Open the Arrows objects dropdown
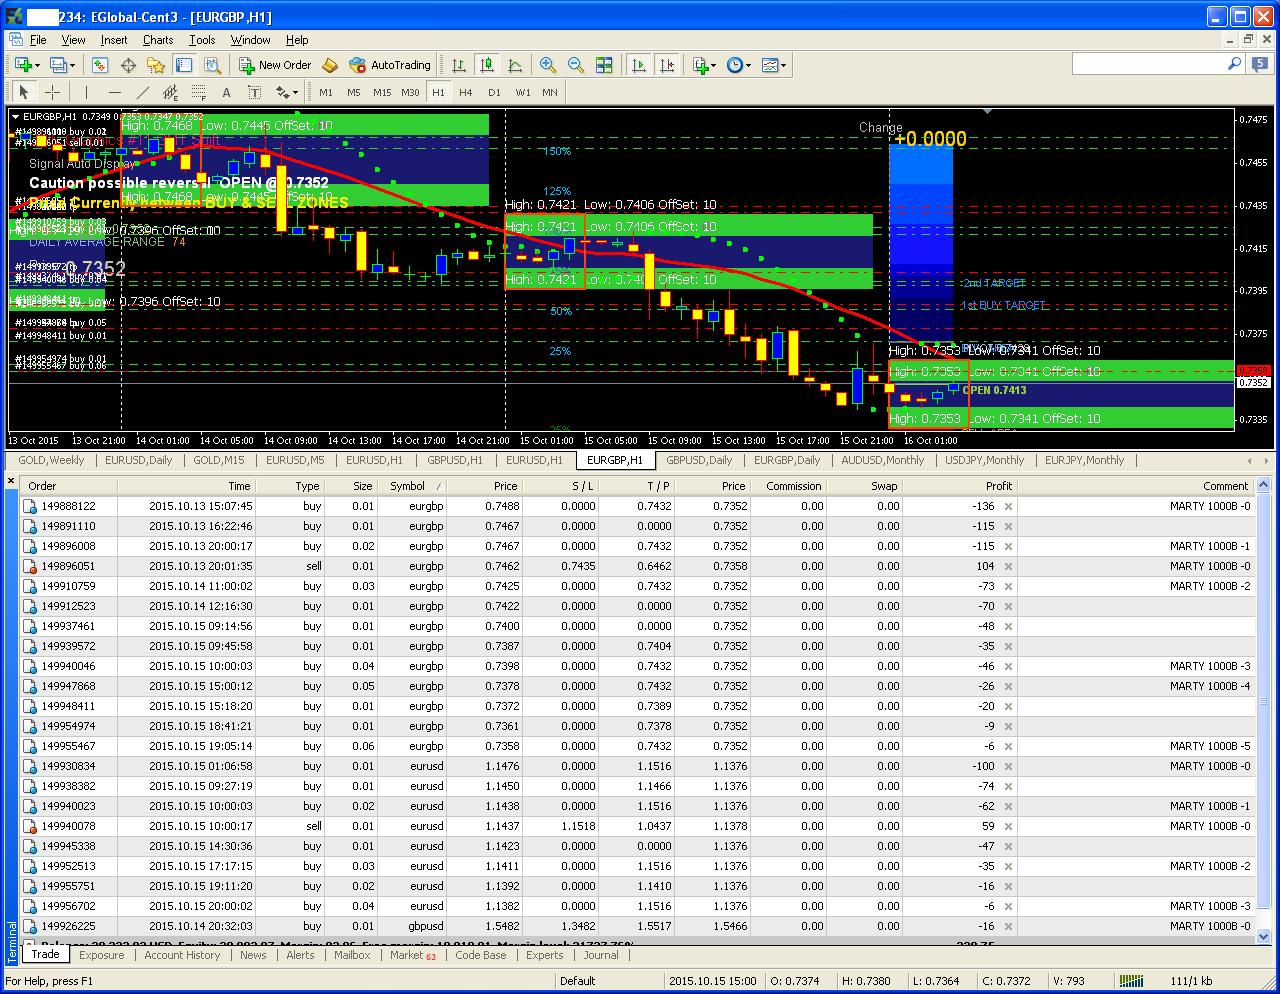The height and width of the screenshot is (994, 1280). 287,92
